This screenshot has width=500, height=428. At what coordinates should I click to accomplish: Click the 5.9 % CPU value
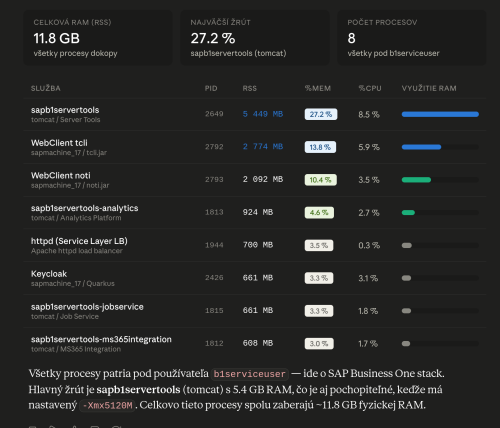(x=369, y=147)
